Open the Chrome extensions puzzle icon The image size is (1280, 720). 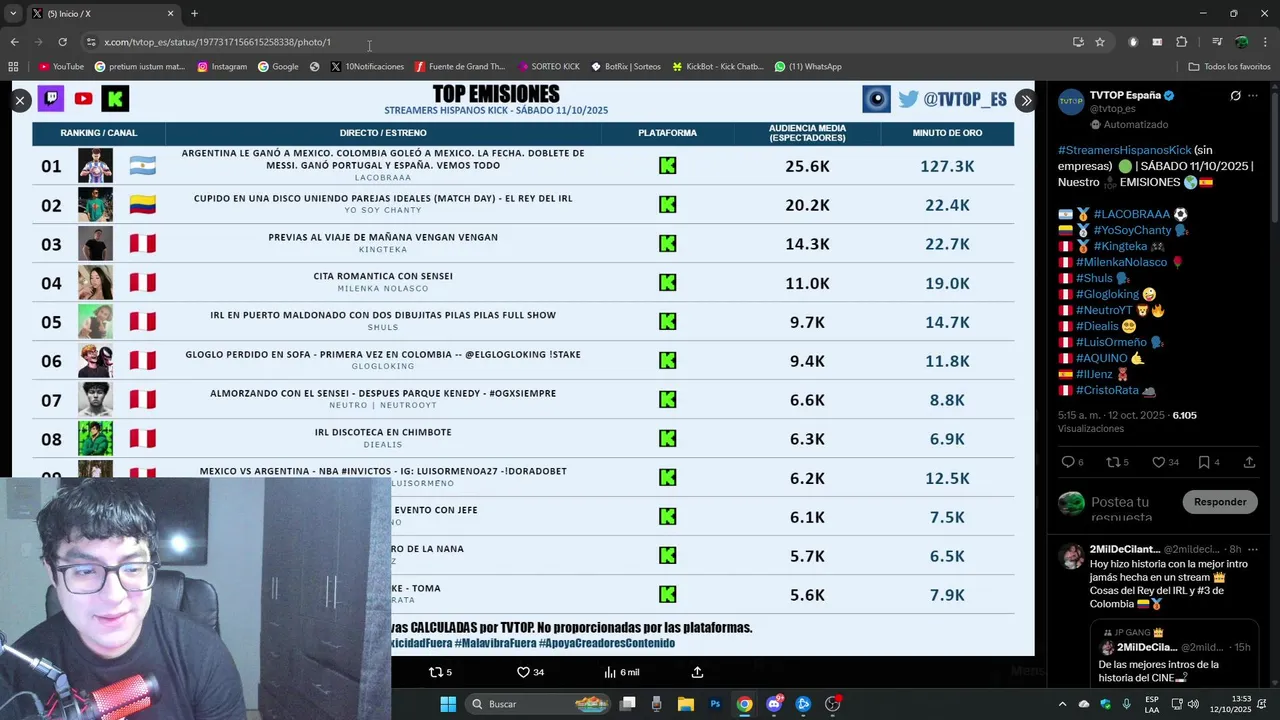(x=1182, y=42)
